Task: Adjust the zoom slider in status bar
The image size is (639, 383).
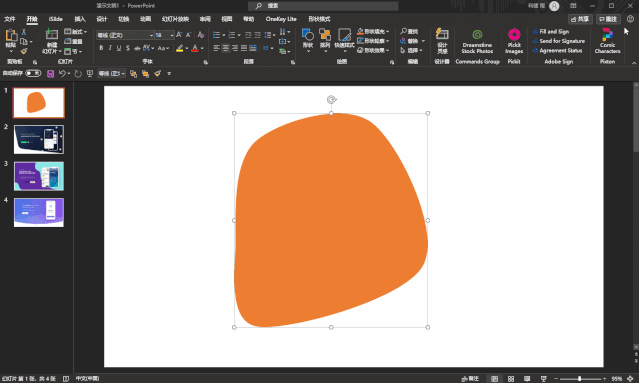Action: tap(580, 379)
